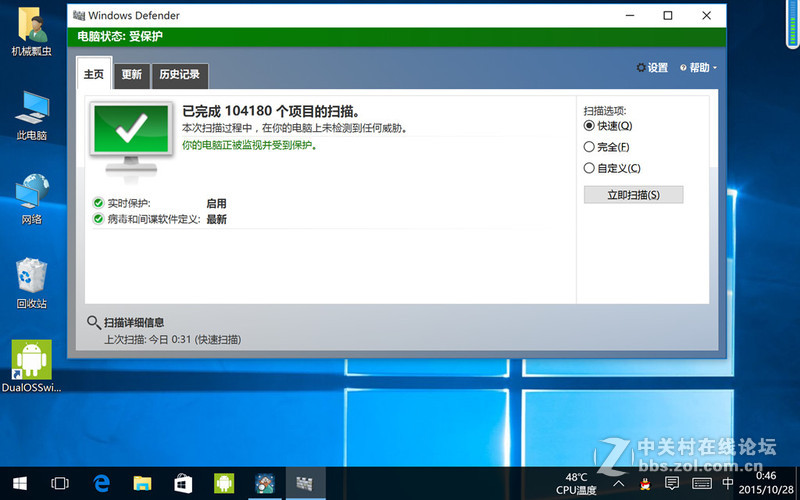This screenshot has height=500, width=800.
Task: Select the 完全(F) scan option
Action: 606,147
